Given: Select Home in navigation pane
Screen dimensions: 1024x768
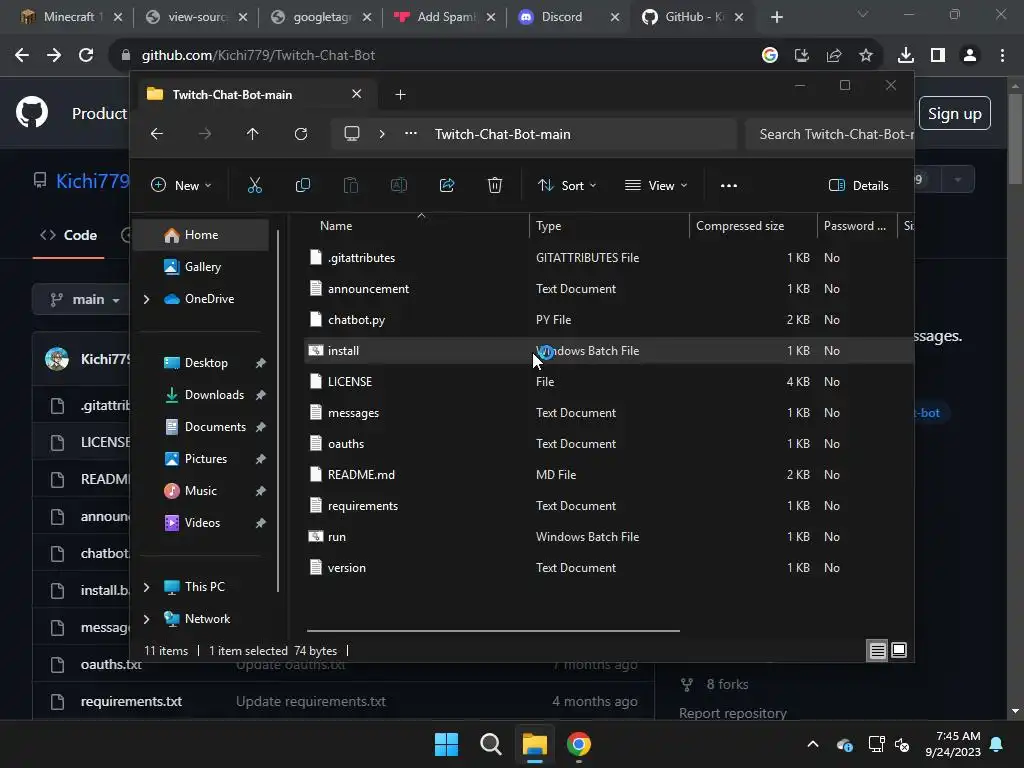Looking at the screenshot, I should click(201, 234).
